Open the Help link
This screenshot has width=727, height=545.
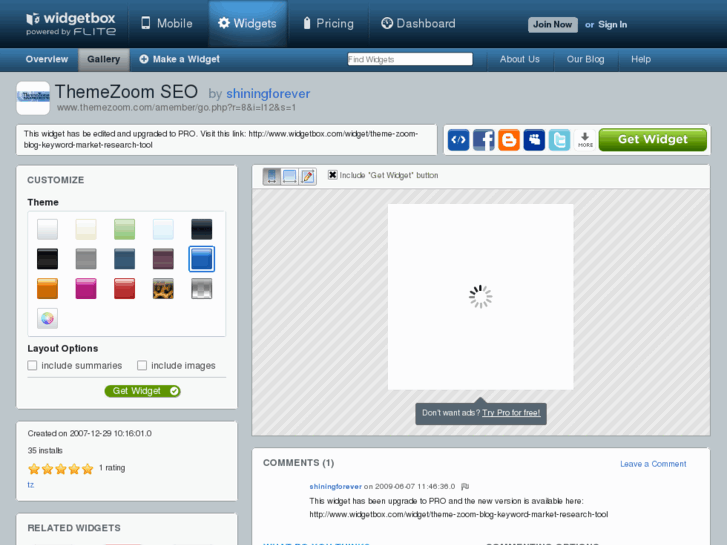(x=641, y=59)
